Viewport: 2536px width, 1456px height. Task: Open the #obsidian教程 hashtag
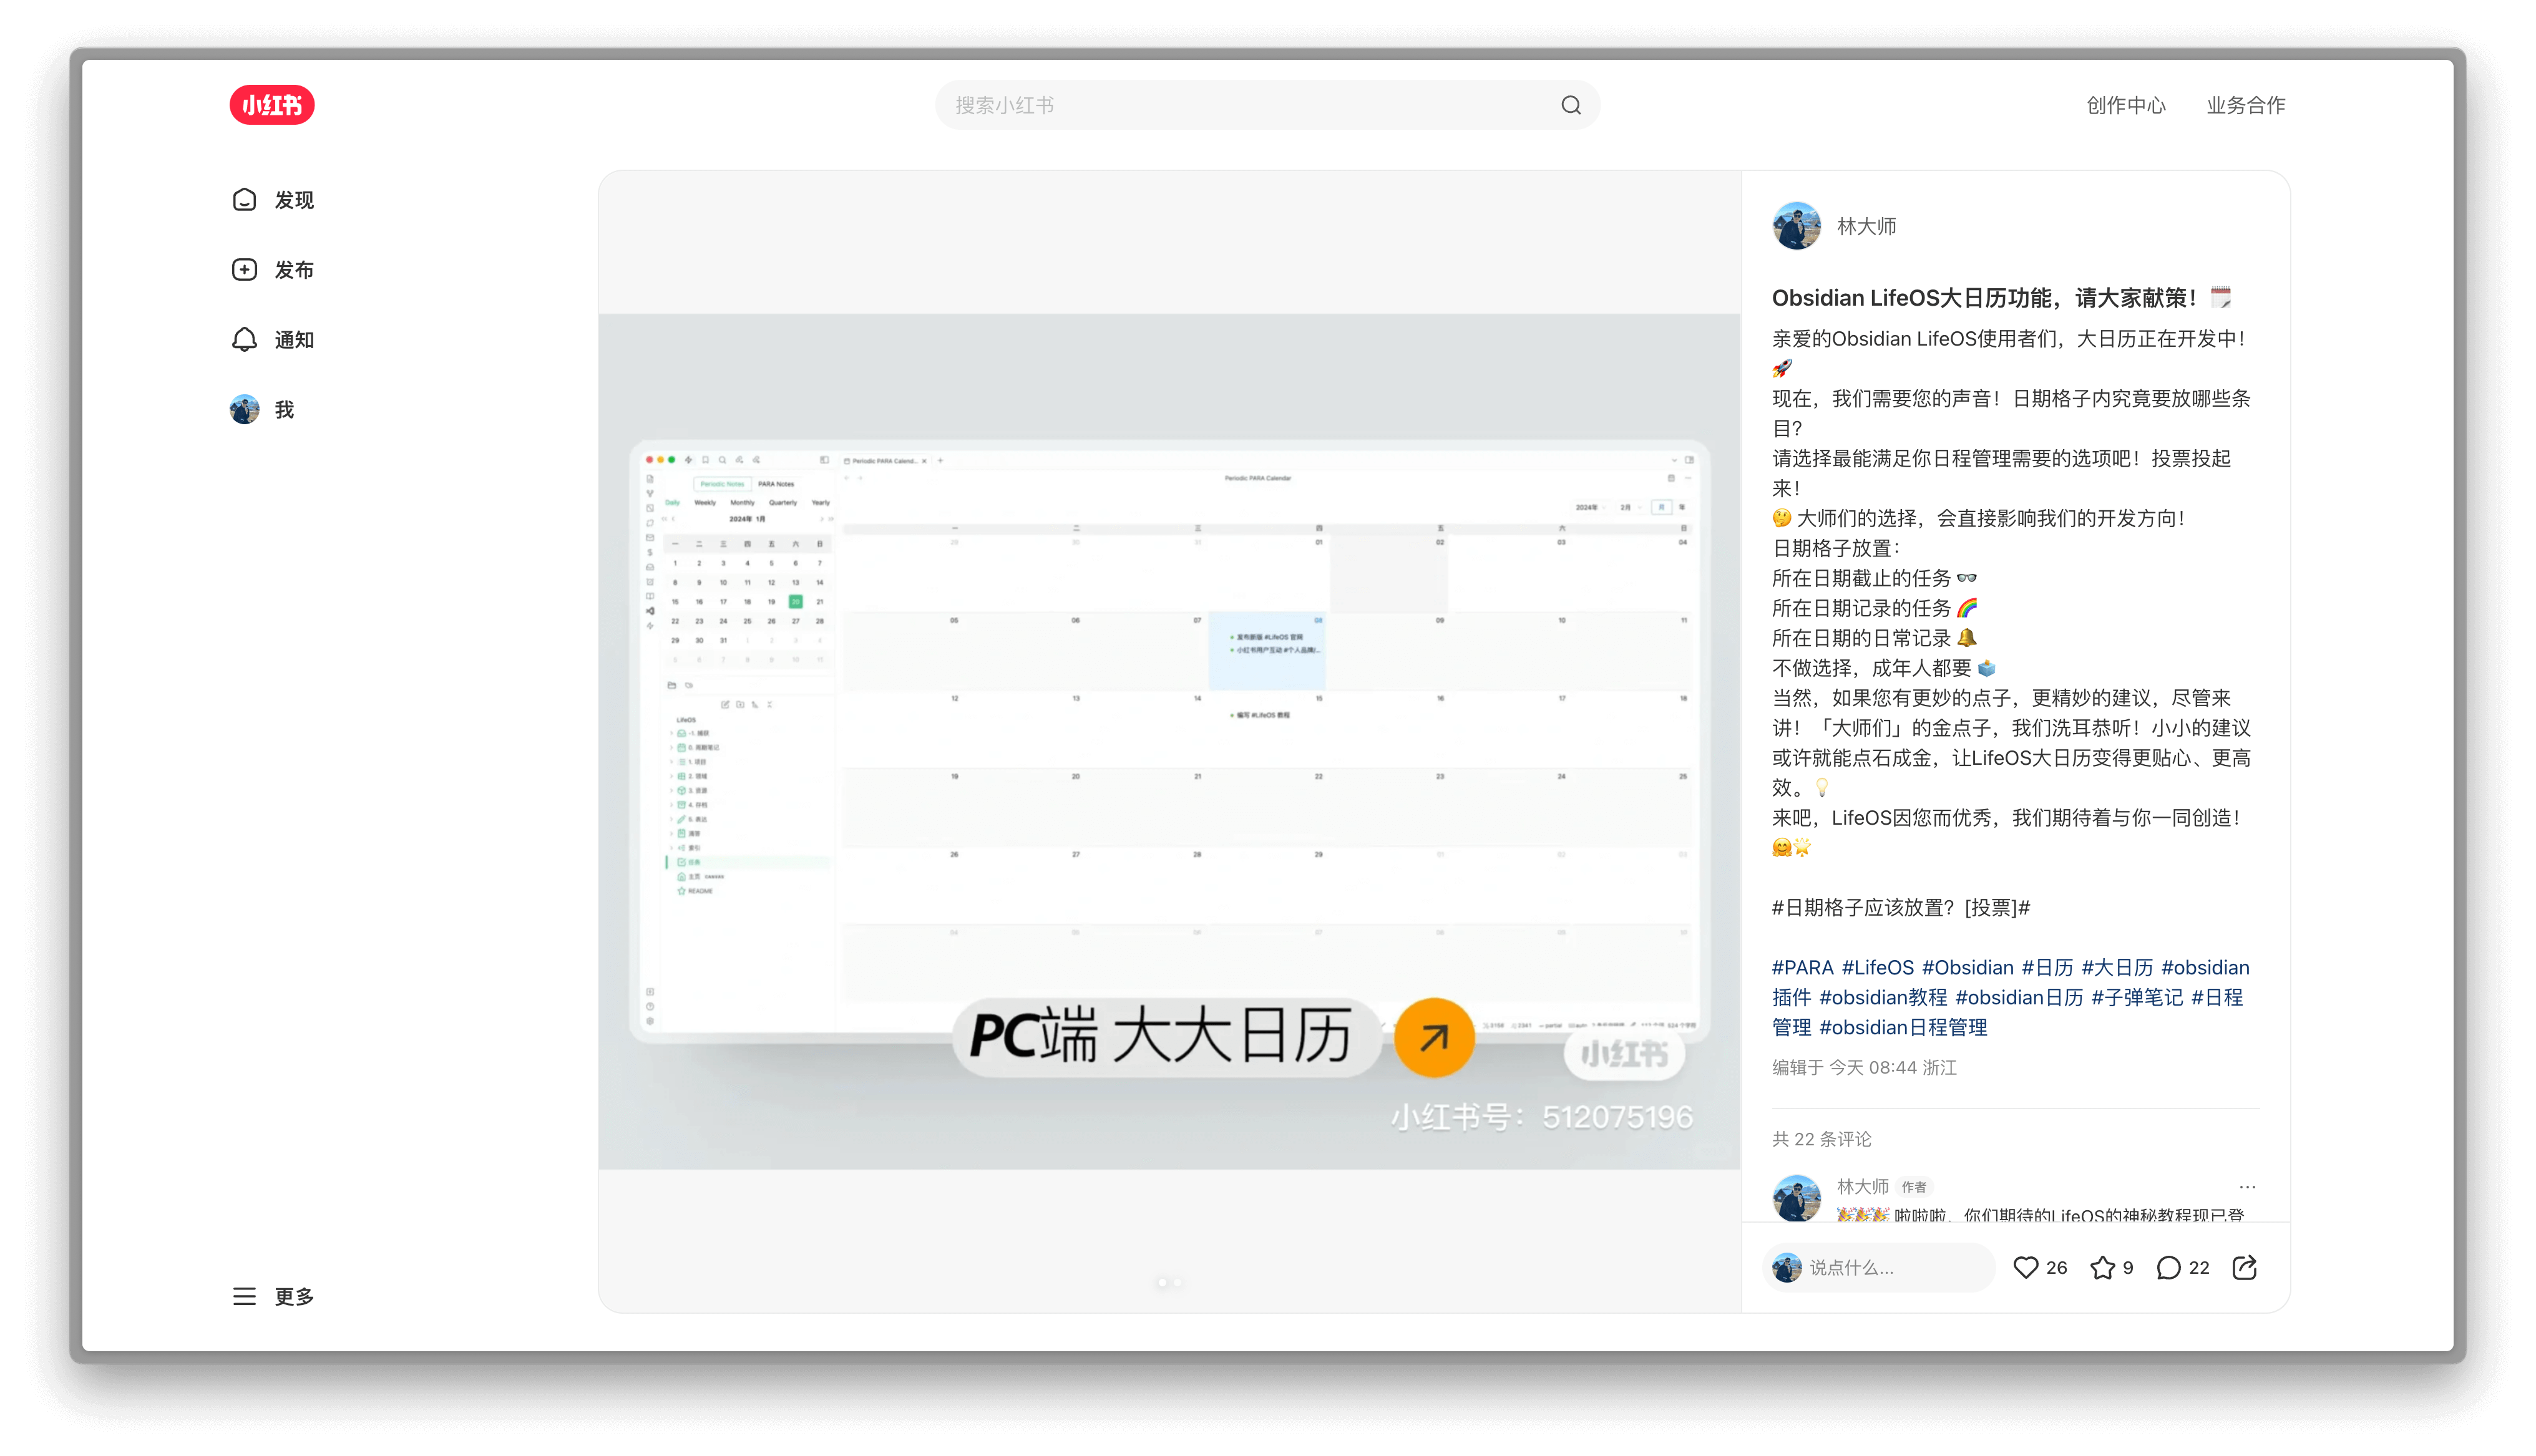tap(1883, 997)
